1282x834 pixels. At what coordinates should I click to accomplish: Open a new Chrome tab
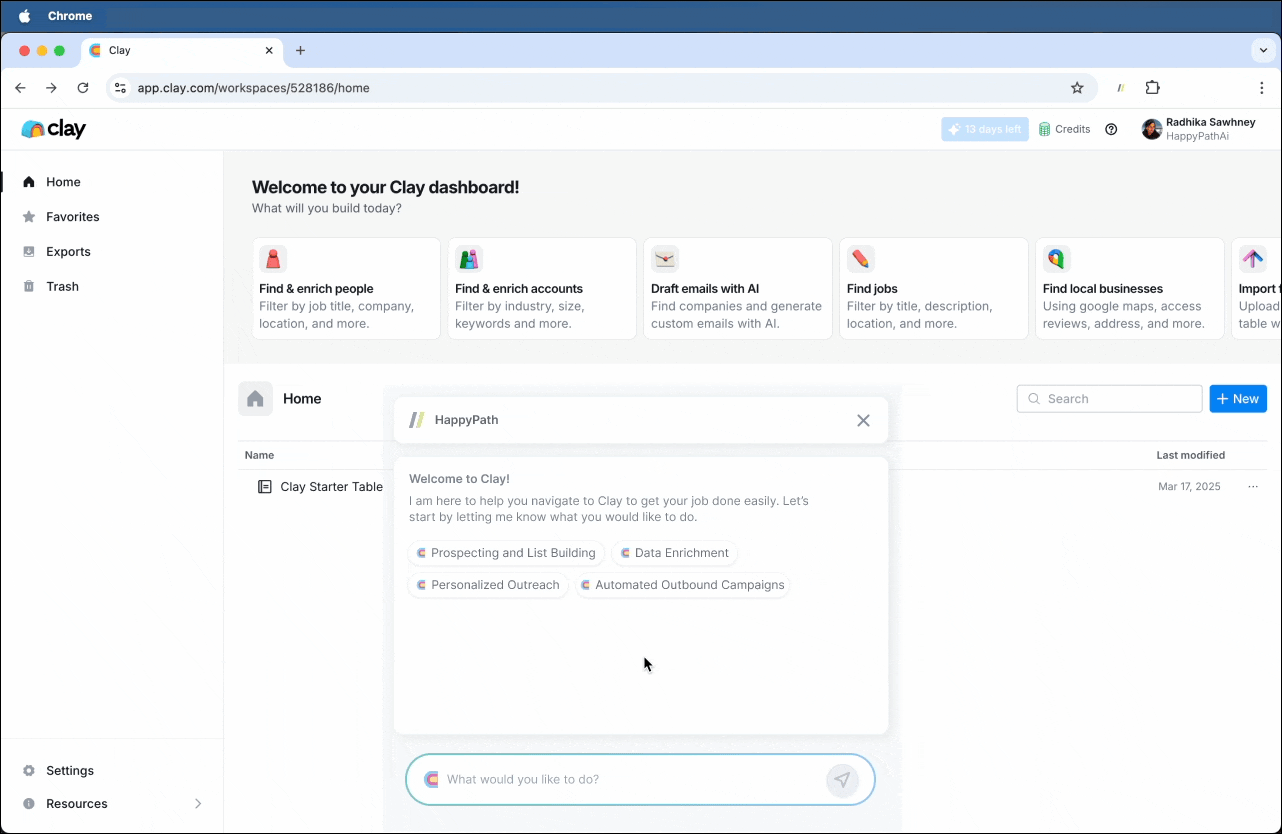(x=300, y=50)
